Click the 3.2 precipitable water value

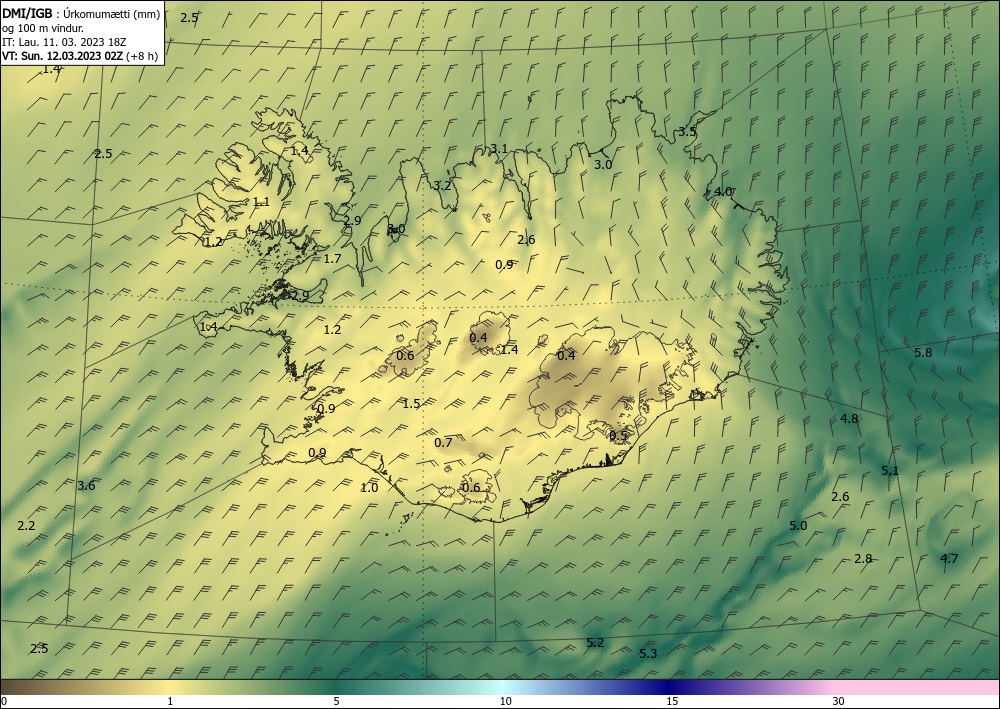click(442, 186)
